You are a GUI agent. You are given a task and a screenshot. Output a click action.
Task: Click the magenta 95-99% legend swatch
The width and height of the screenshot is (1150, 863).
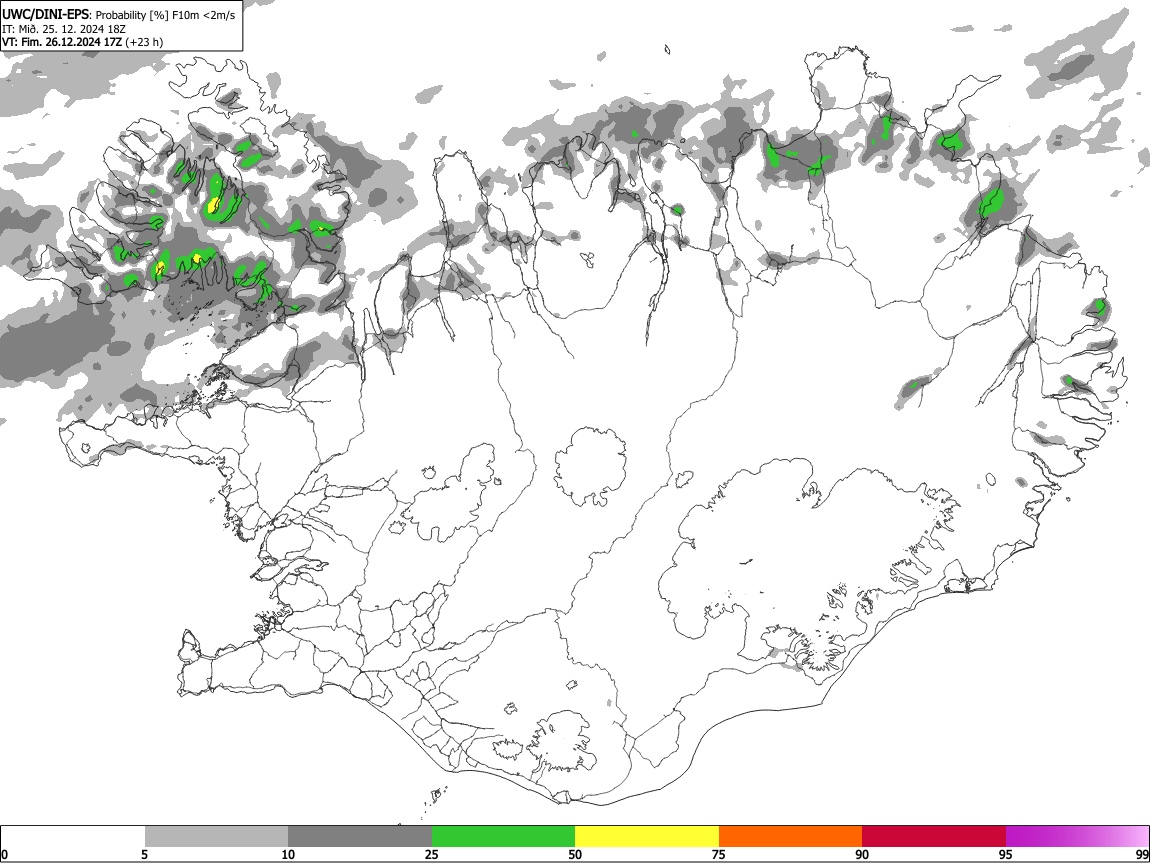[1077, 837]
